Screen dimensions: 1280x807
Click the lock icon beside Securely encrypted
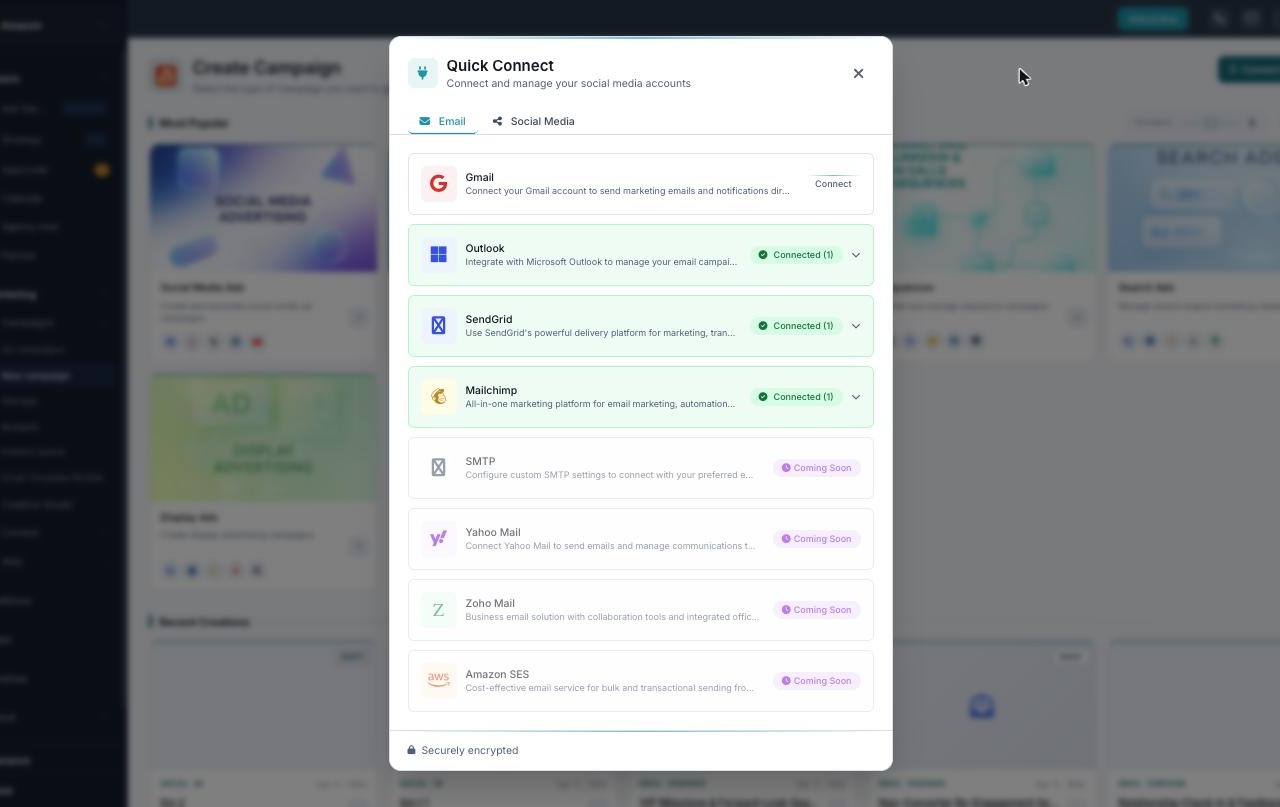411,750
